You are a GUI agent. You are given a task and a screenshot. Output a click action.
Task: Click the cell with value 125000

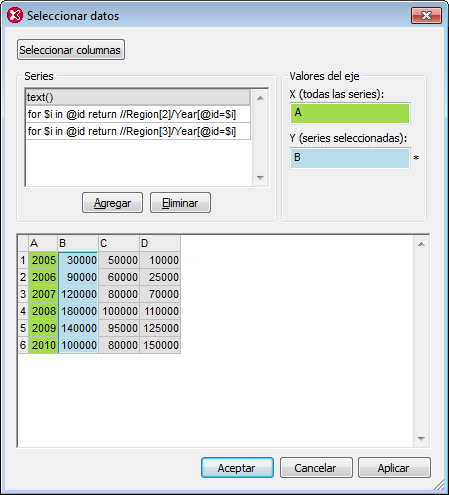[160, 328]
